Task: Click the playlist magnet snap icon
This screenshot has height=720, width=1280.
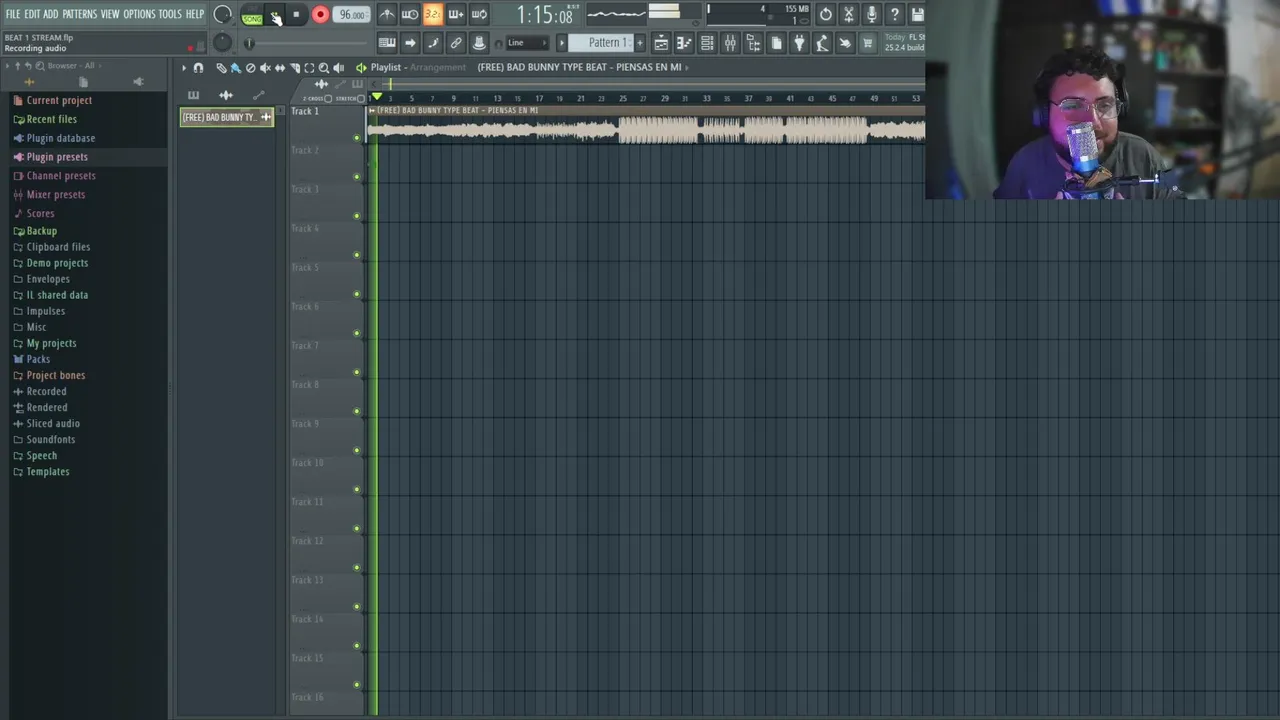Action: coord(198,67)
